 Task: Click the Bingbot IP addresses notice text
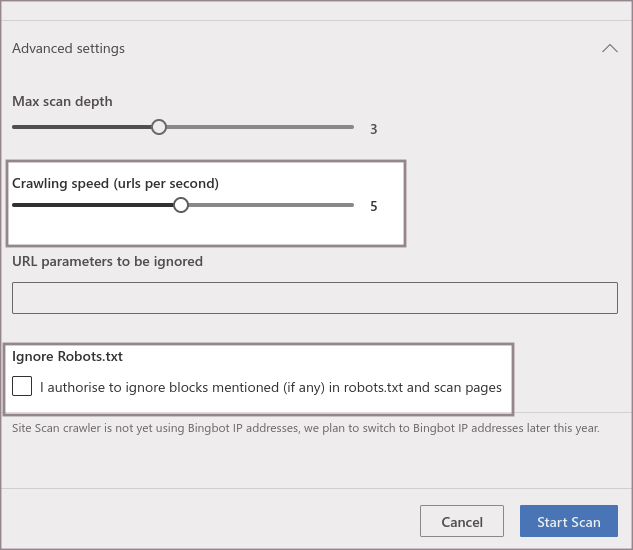(x=305, y=428)
